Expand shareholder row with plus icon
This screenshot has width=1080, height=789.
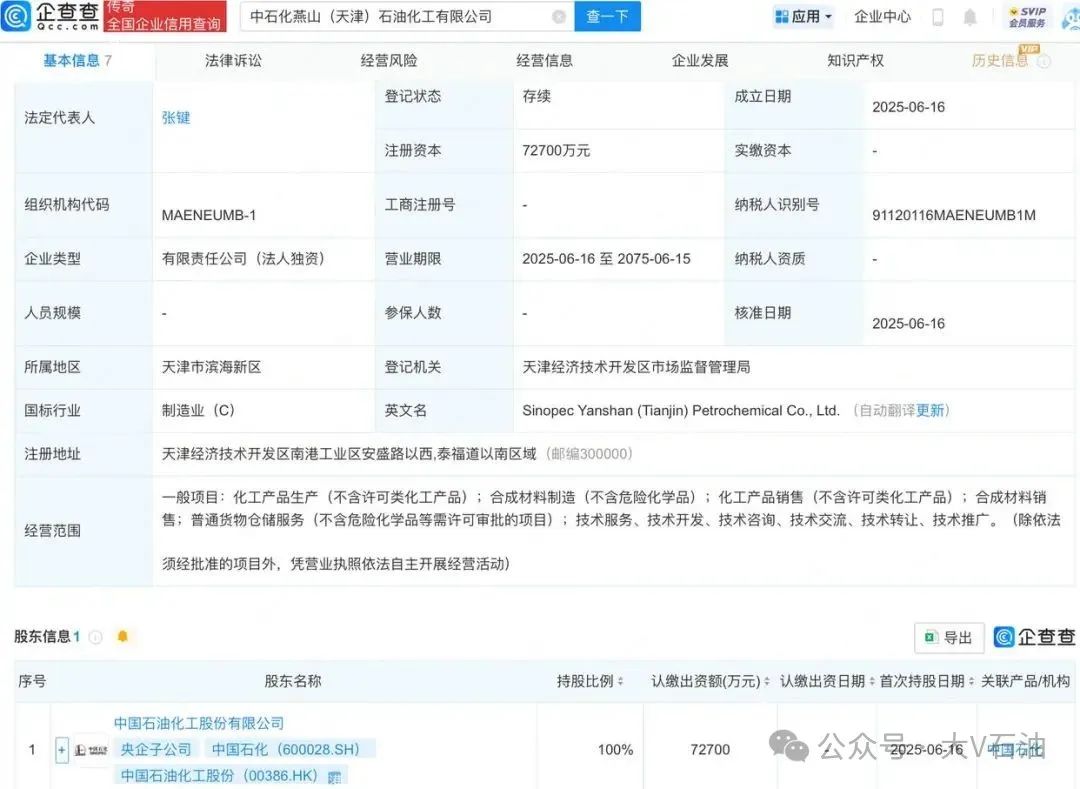coord(61,750)
